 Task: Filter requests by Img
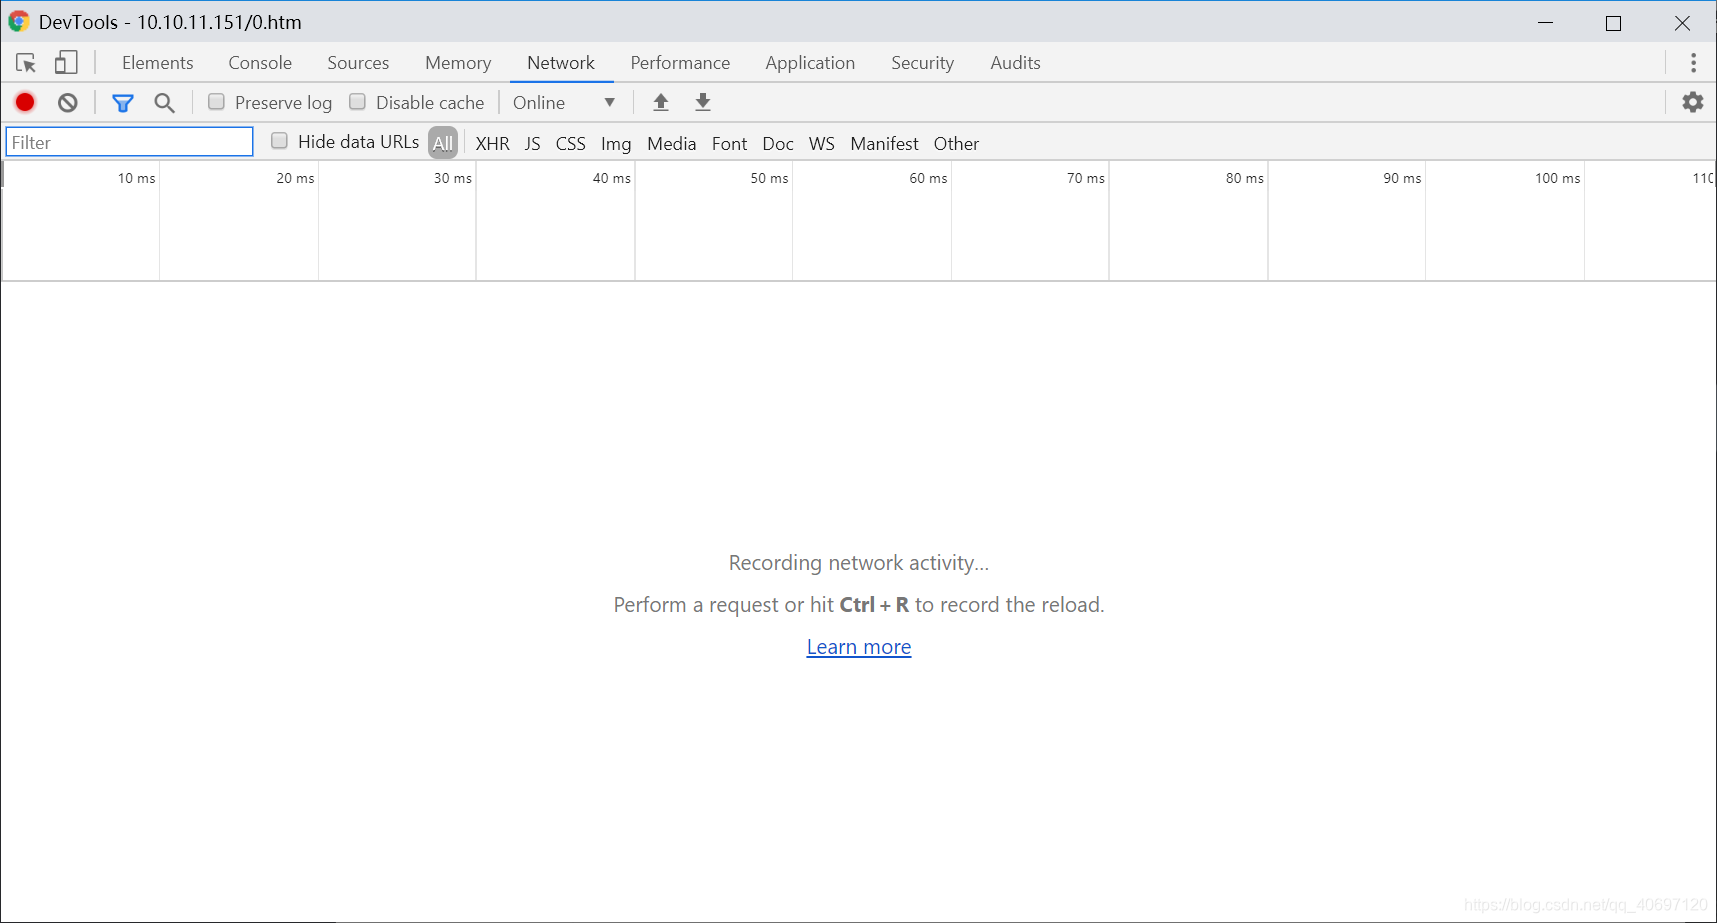(x=616, y=143)
